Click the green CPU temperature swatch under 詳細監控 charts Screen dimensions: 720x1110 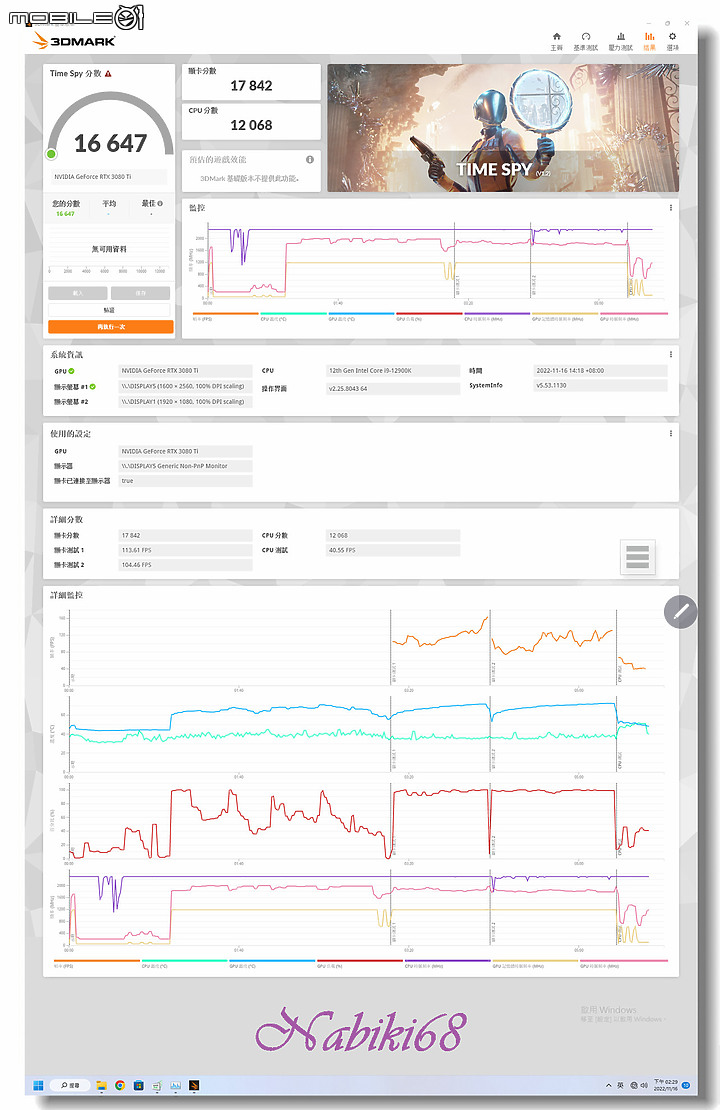click(184, 961)
